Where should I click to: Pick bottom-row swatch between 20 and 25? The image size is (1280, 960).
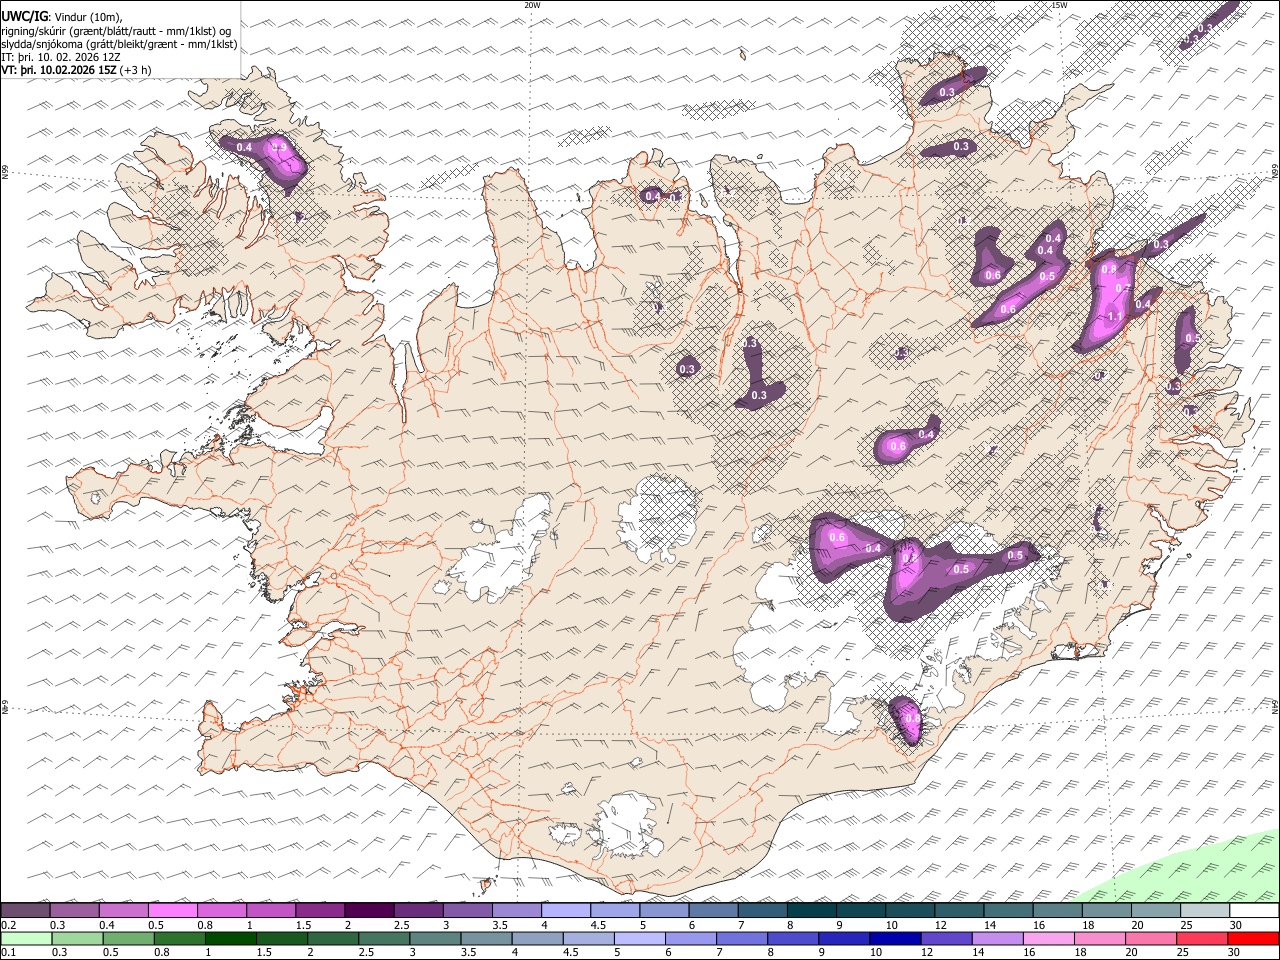[1149, 938]
